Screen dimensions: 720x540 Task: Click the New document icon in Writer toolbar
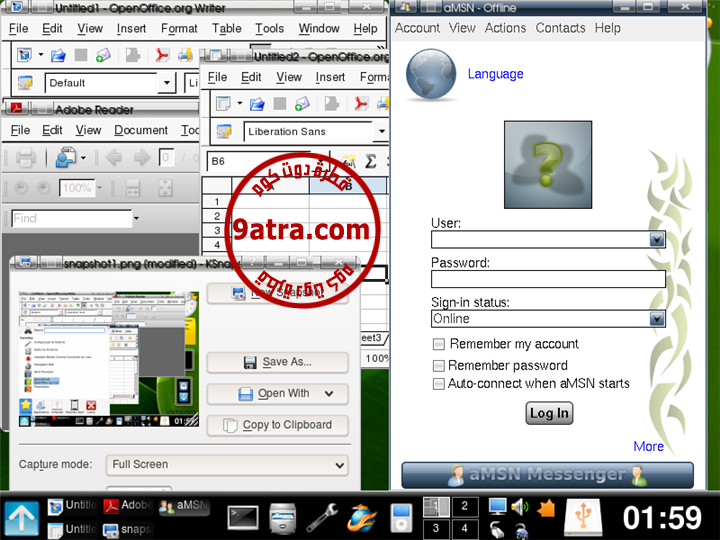[x=24, y=56]
